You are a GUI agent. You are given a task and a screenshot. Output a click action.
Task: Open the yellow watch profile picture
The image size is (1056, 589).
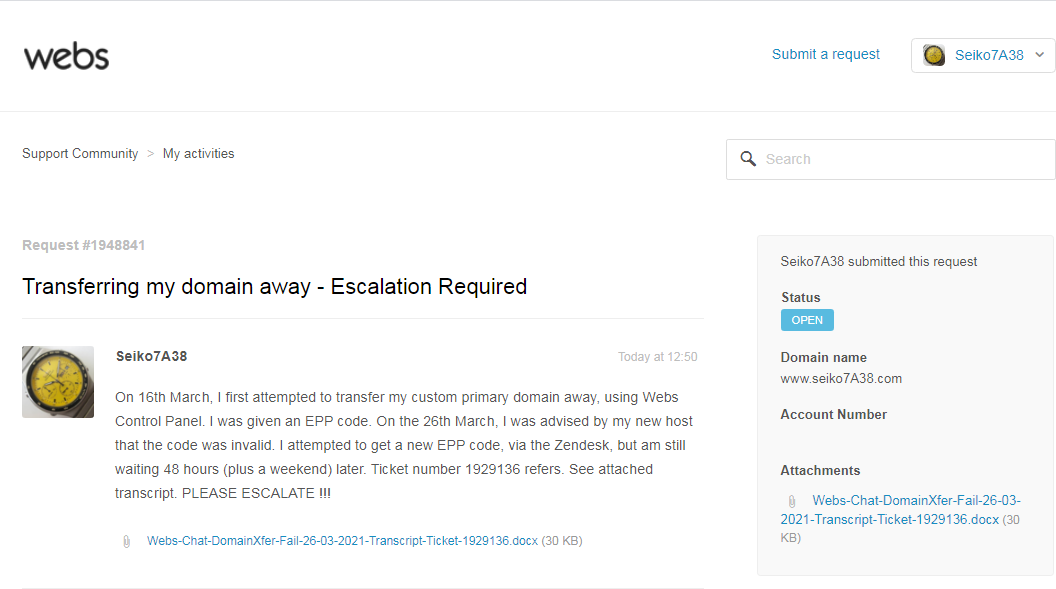pyautogui.click(x=58, y=382)
